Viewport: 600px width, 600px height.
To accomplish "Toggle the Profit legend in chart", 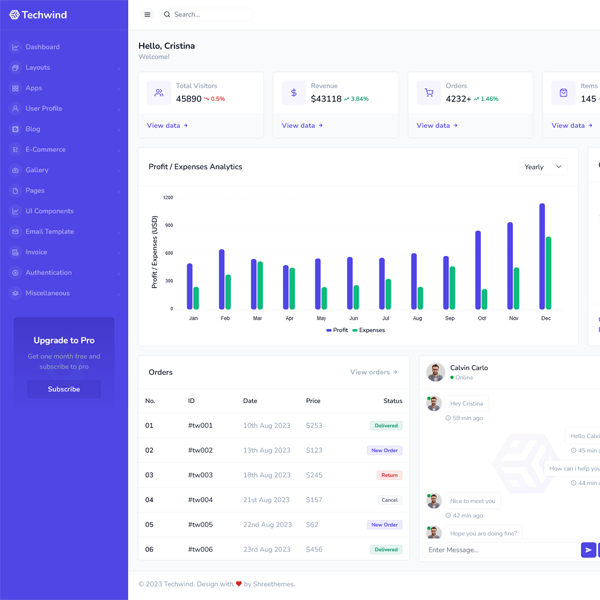I will (337, 330).
